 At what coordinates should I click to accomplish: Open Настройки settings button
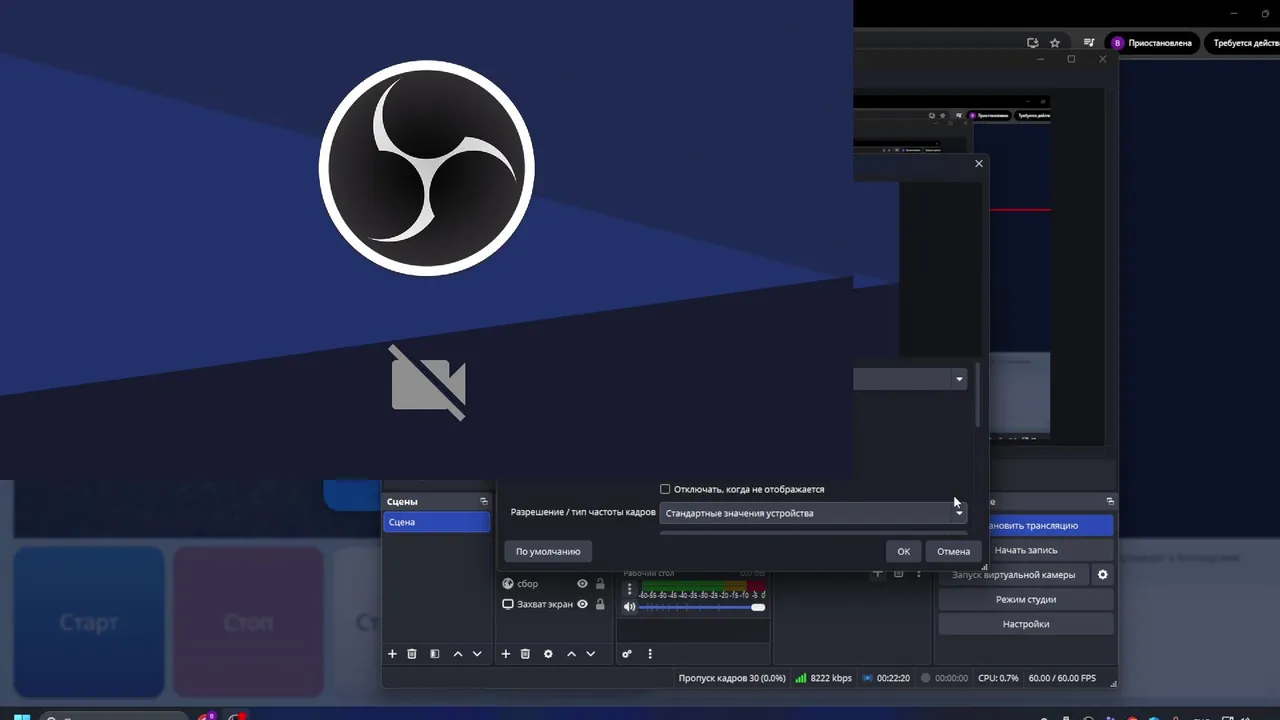(1026, 624)
